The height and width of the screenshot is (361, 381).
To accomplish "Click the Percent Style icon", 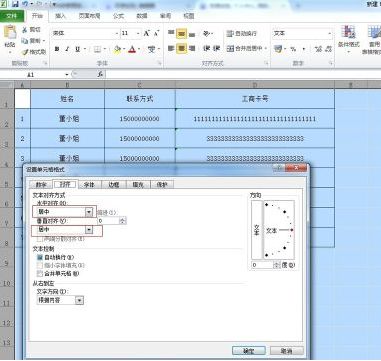I will 293,49.
